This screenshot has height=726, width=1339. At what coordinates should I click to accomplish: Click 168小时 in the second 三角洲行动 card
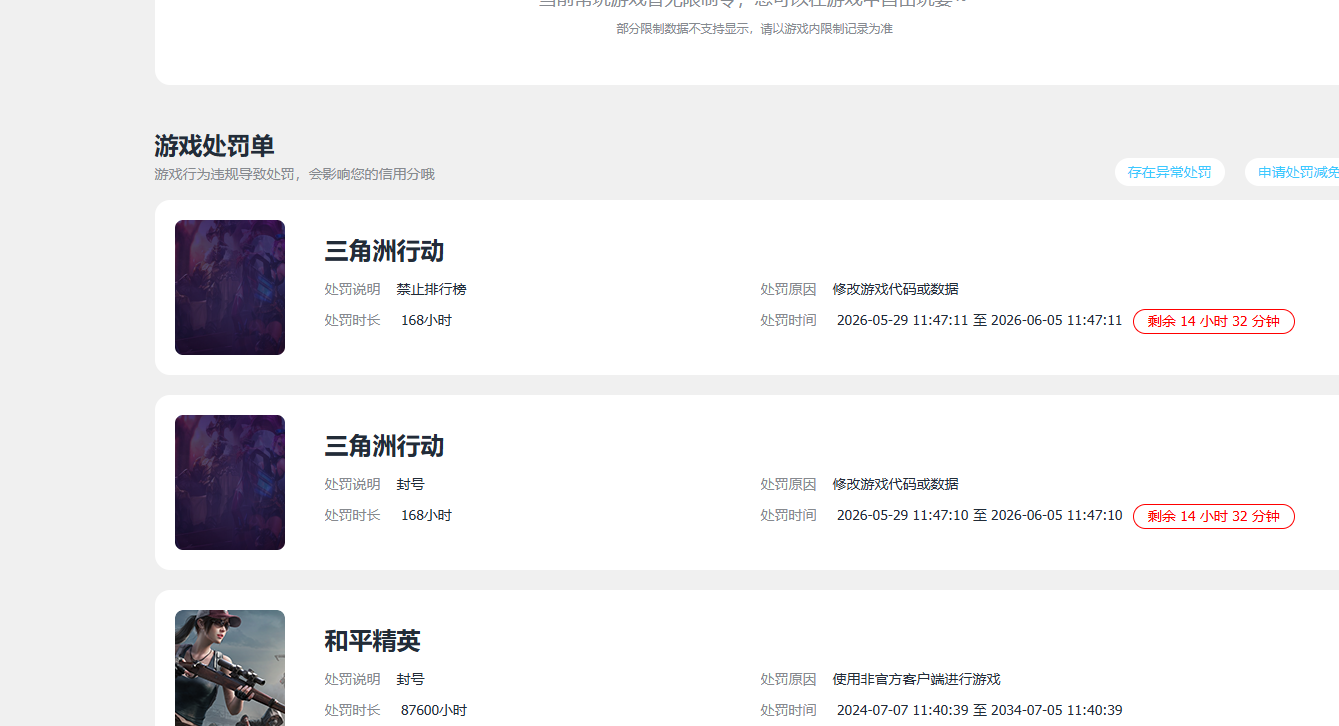point(426,515)
